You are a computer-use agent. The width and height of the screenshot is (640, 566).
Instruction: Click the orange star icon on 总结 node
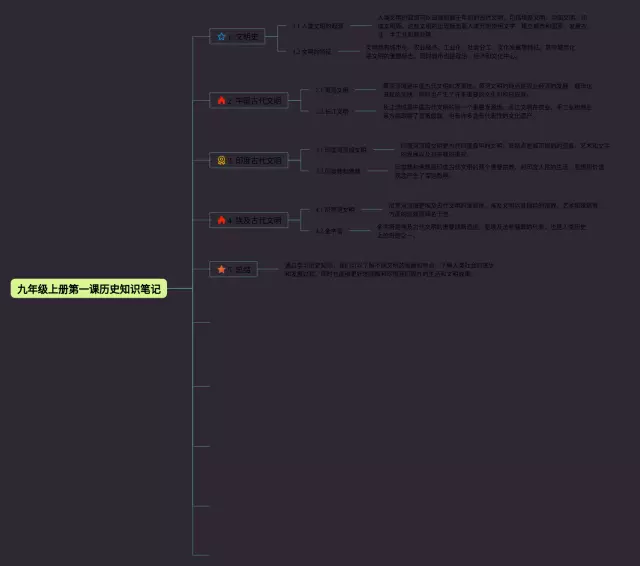click(x=221, y=269)
